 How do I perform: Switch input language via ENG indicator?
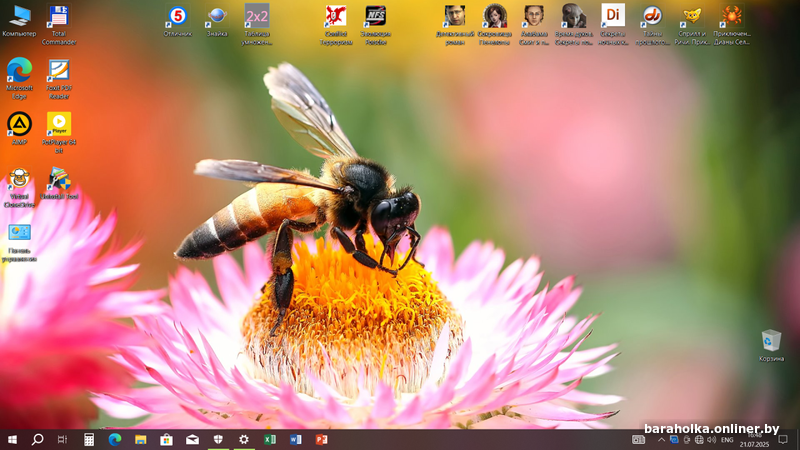point(727,439)
